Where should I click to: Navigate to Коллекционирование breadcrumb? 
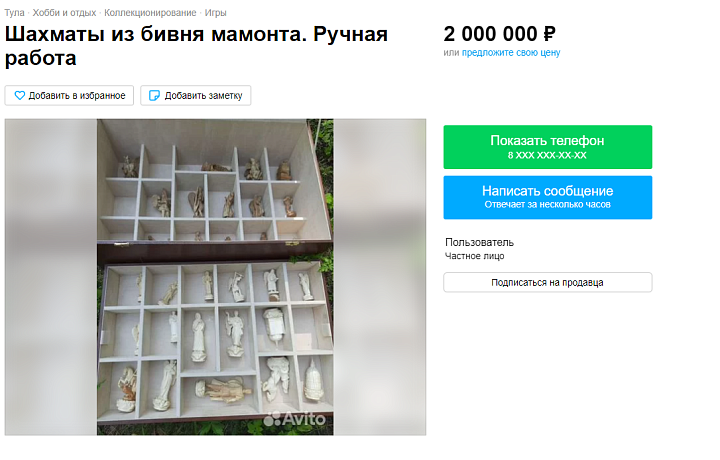[150, 13]
